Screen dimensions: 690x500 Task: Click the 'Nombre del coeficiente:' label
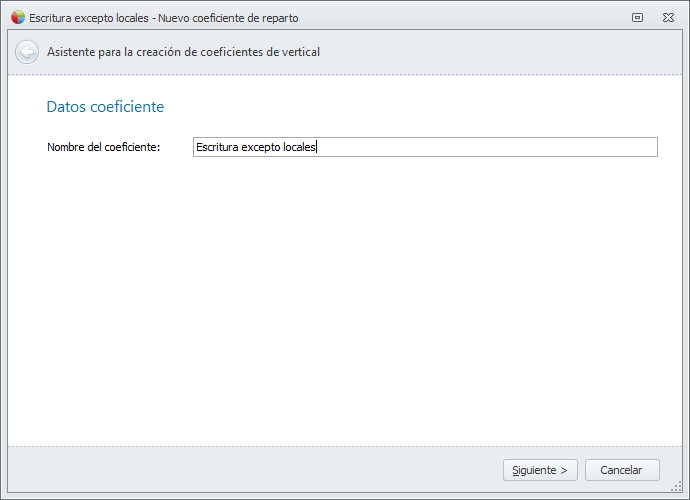pyautogui.click(x=104, y=148)
